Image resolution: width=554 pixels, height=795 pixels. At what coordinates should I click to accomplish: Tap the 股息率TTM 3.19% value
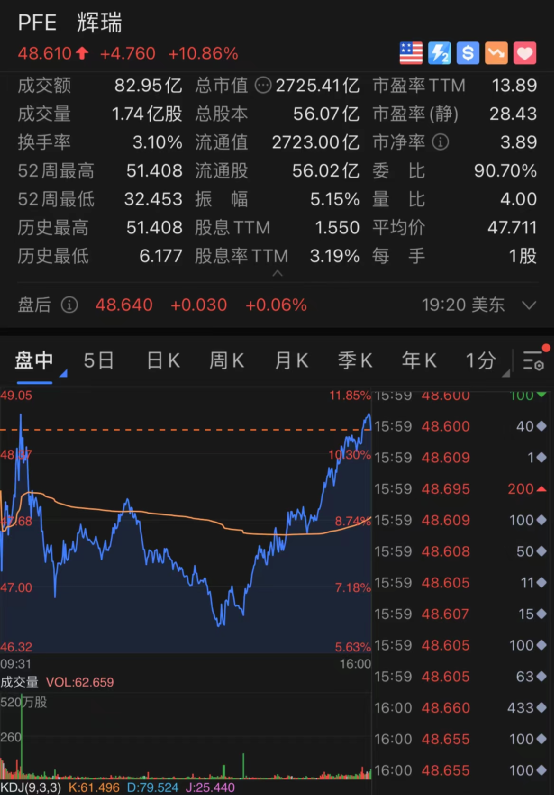(335, 256)
